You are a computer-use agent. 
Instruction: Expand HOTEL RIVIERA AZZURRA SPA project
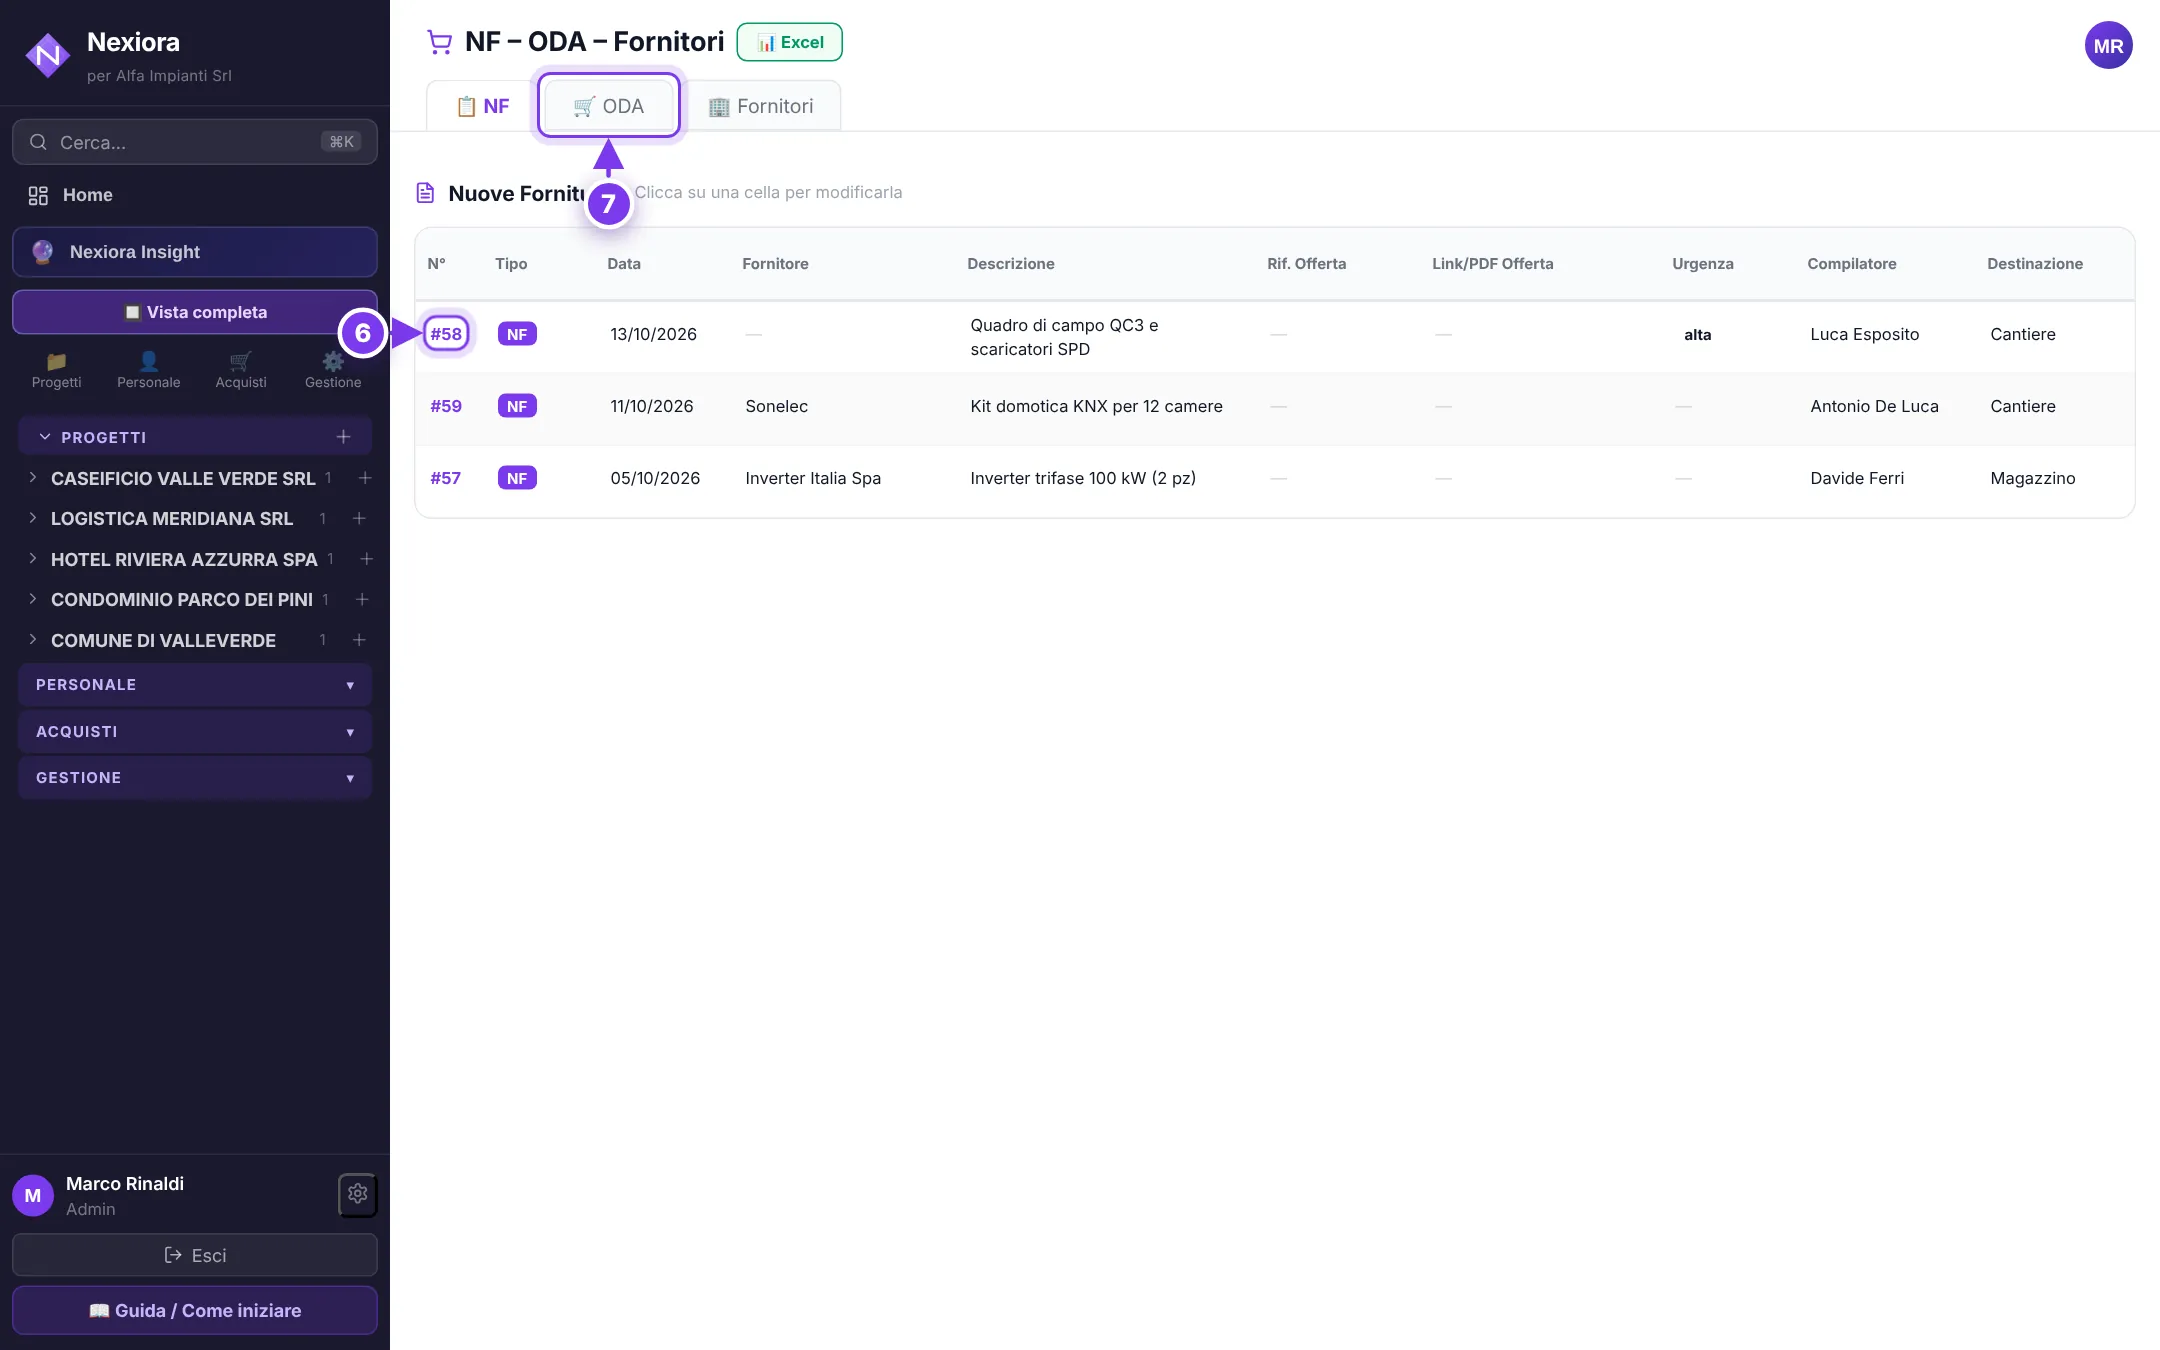33,559
